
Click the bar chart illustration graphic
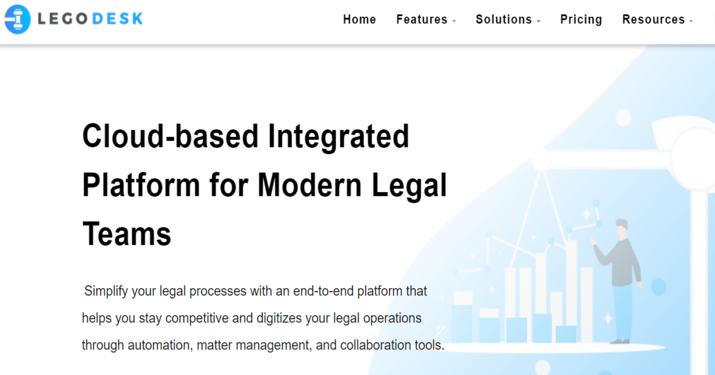pyautogui.click(x=522, y=292)
